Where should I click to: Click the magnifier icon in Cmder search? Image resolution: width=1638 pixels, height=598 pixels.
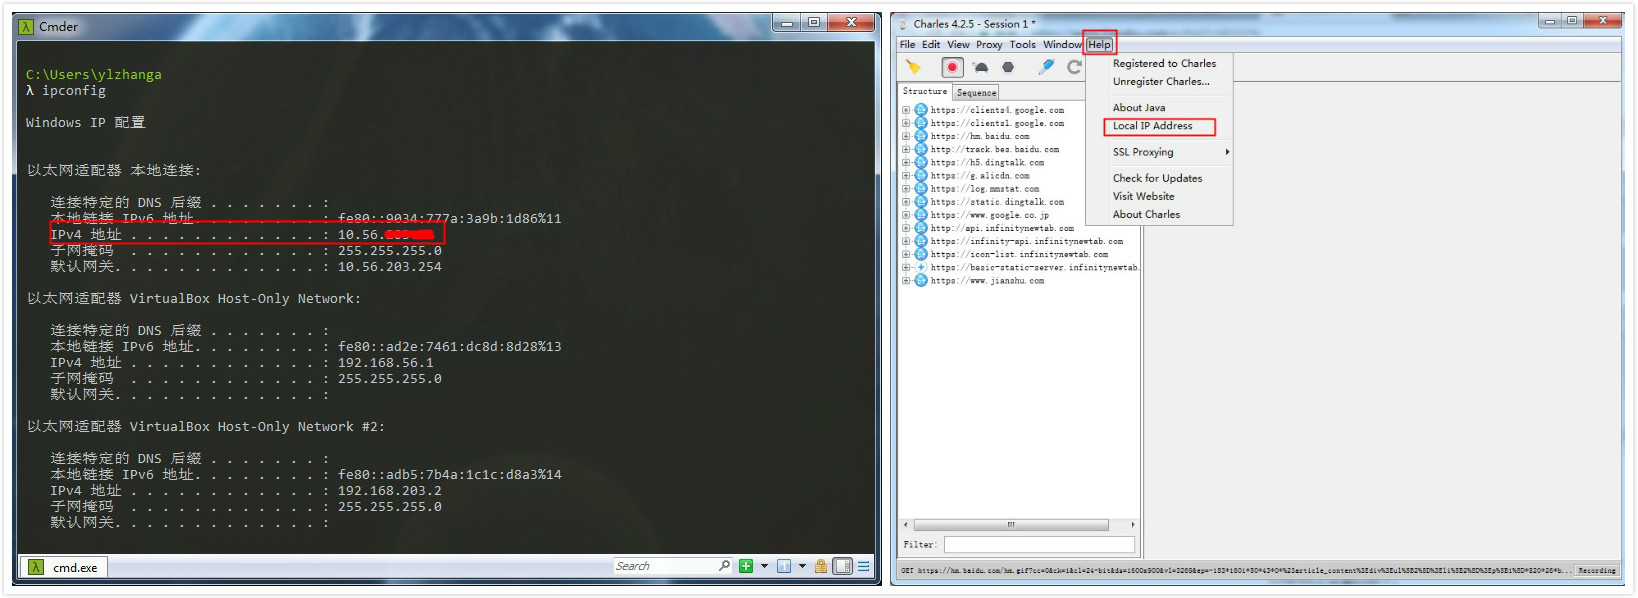click(x=724, y=566)
